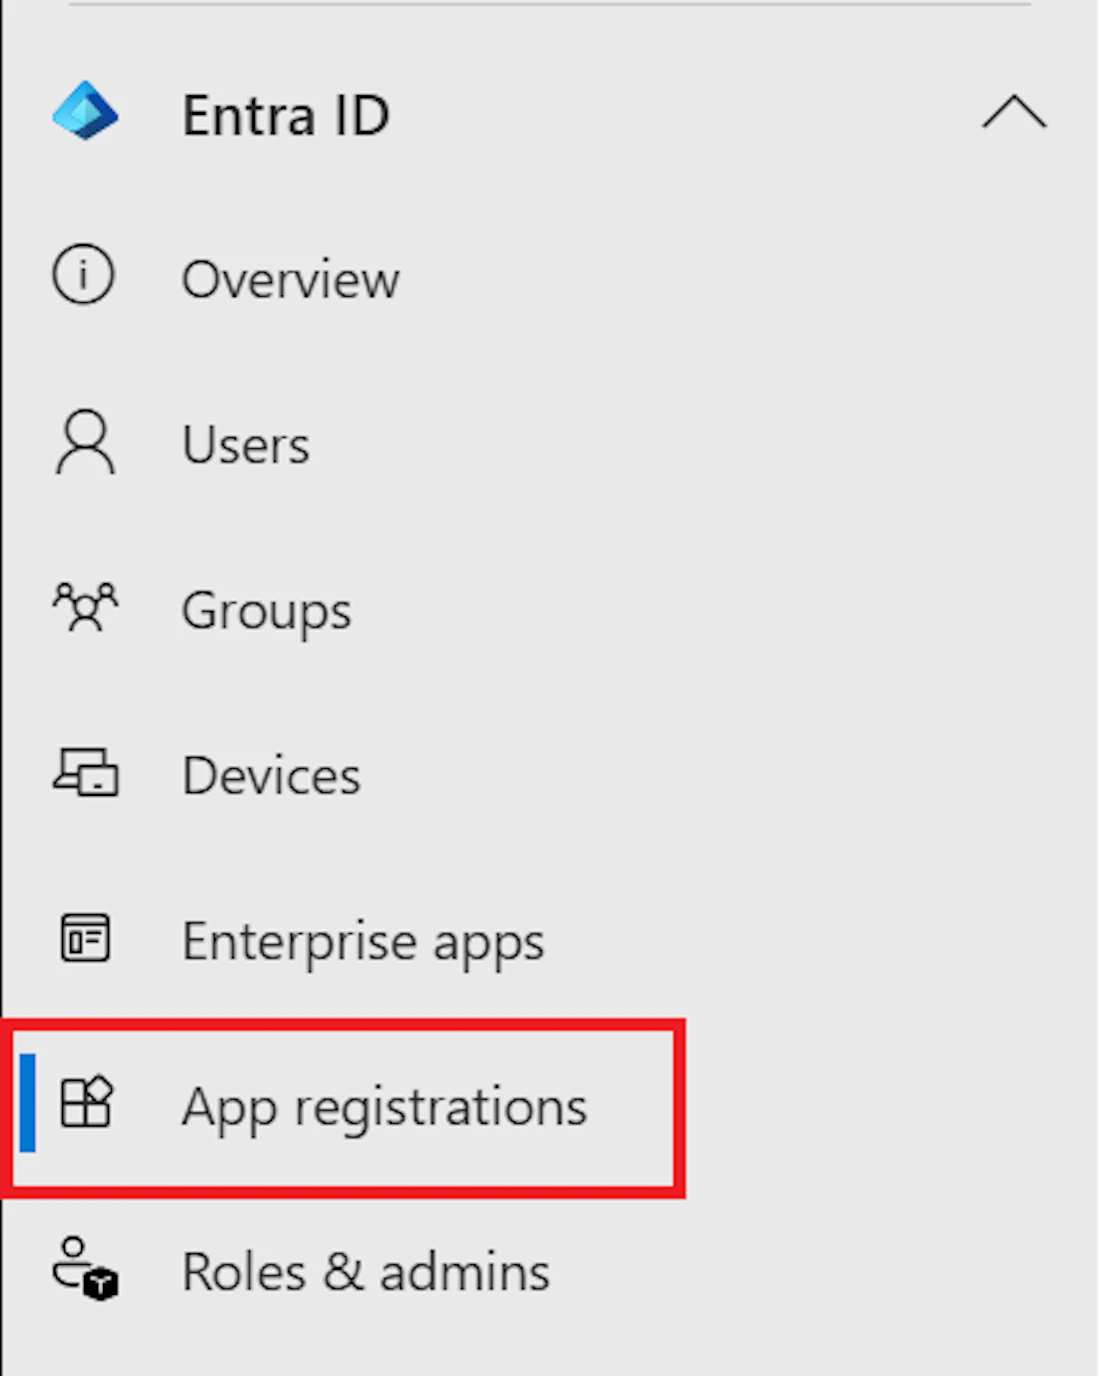Open the Overview page
The height and width of the screenshot is (1376, 1100).
[x=290, y=279]
